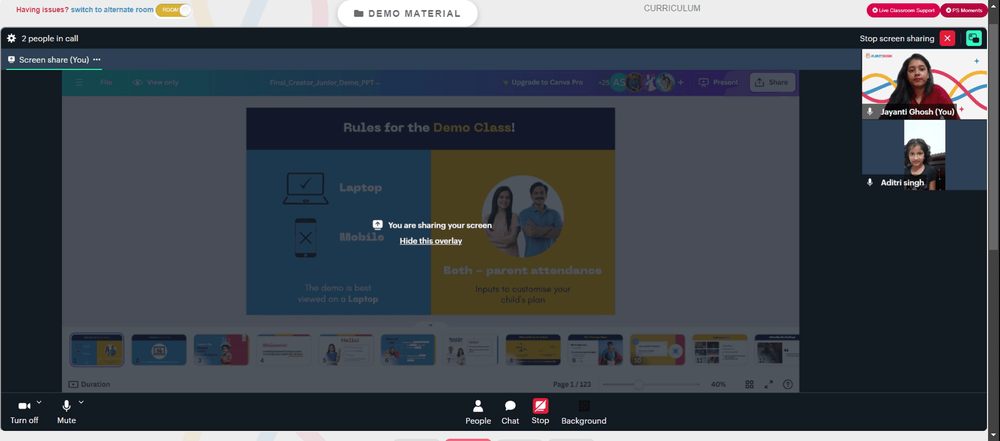This screenshot has height=441, width=1000.
Task: Click AS collaborator avatar
Action: [618, 82]
